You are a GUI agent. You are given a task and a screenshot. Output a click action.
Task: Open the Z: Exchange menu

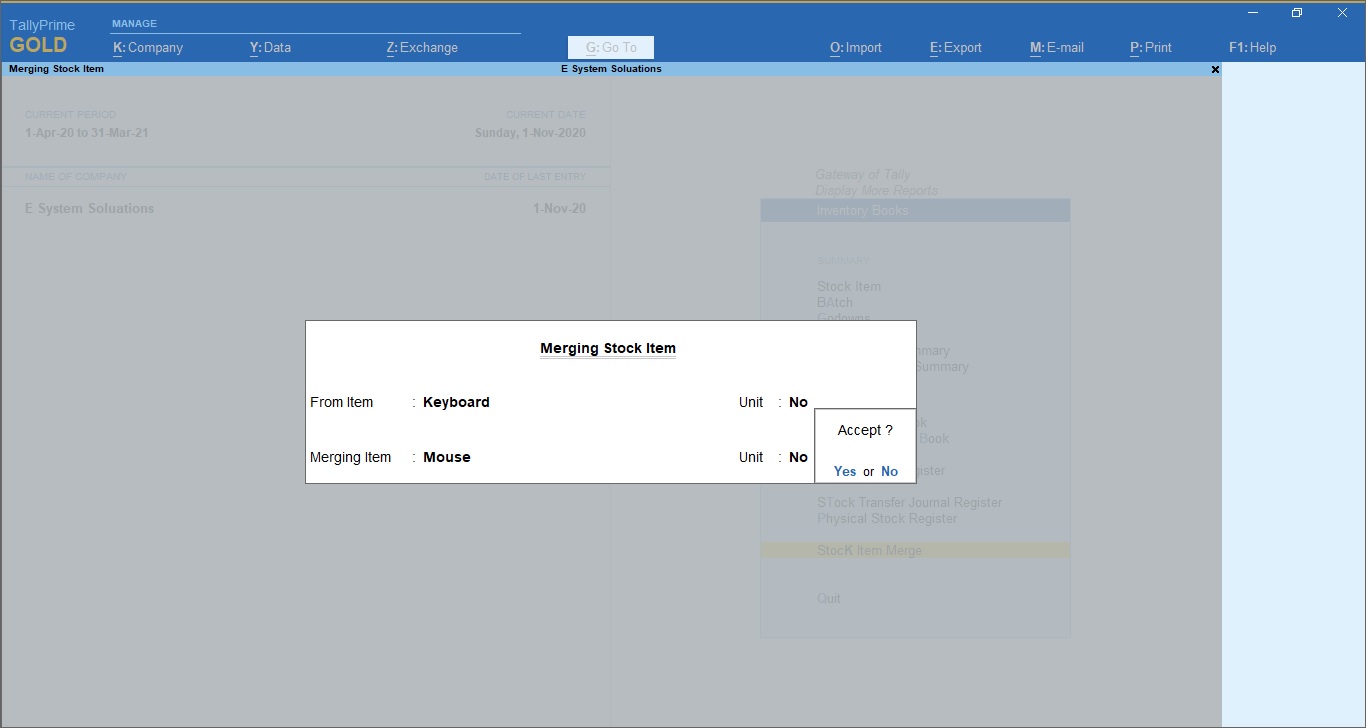tap(422, 47)
